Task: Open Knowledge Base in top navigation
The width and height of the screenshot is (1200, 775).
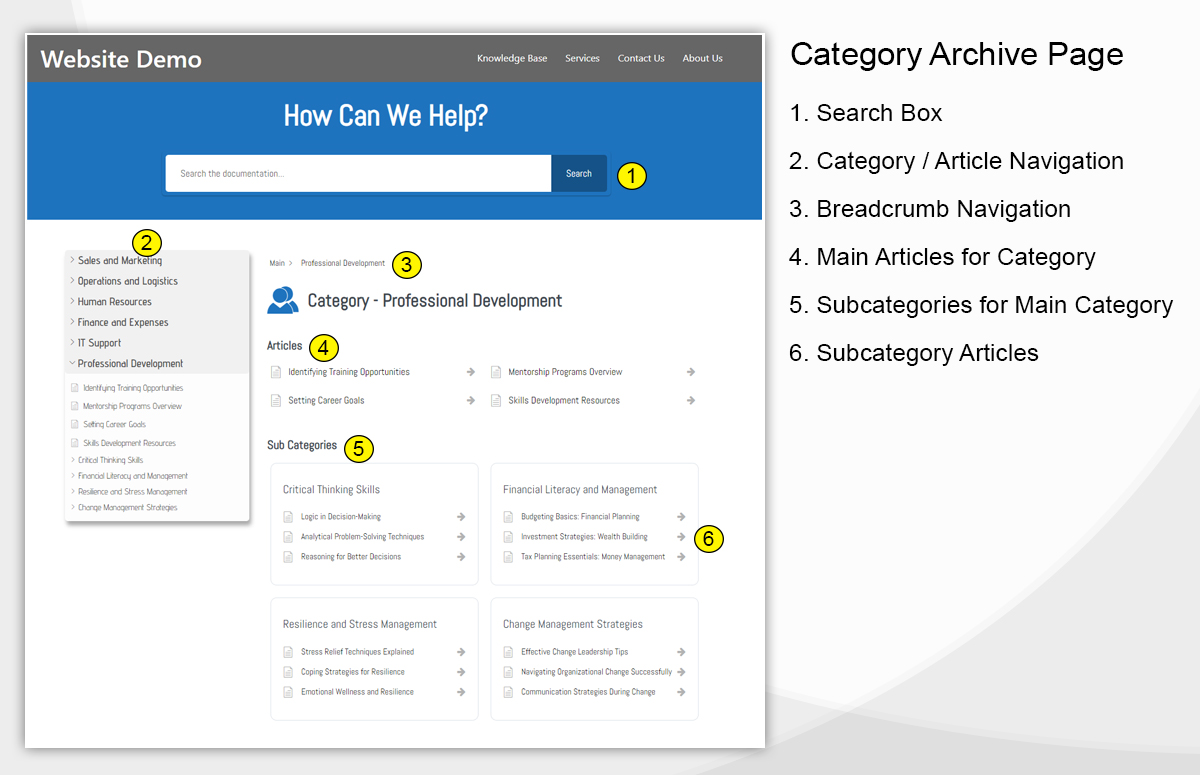Action: coord(512,58)
